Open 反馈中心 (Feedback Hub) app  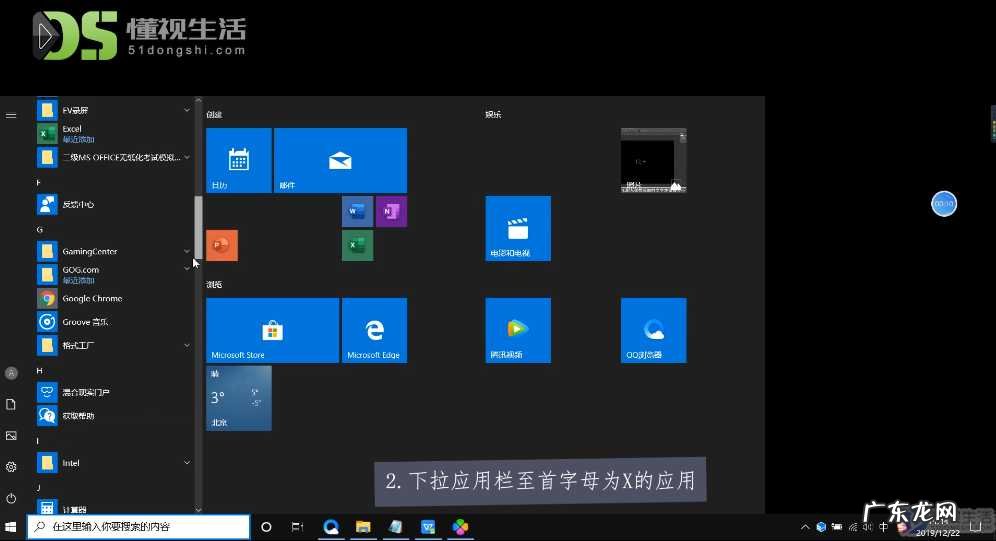(112, 204)
